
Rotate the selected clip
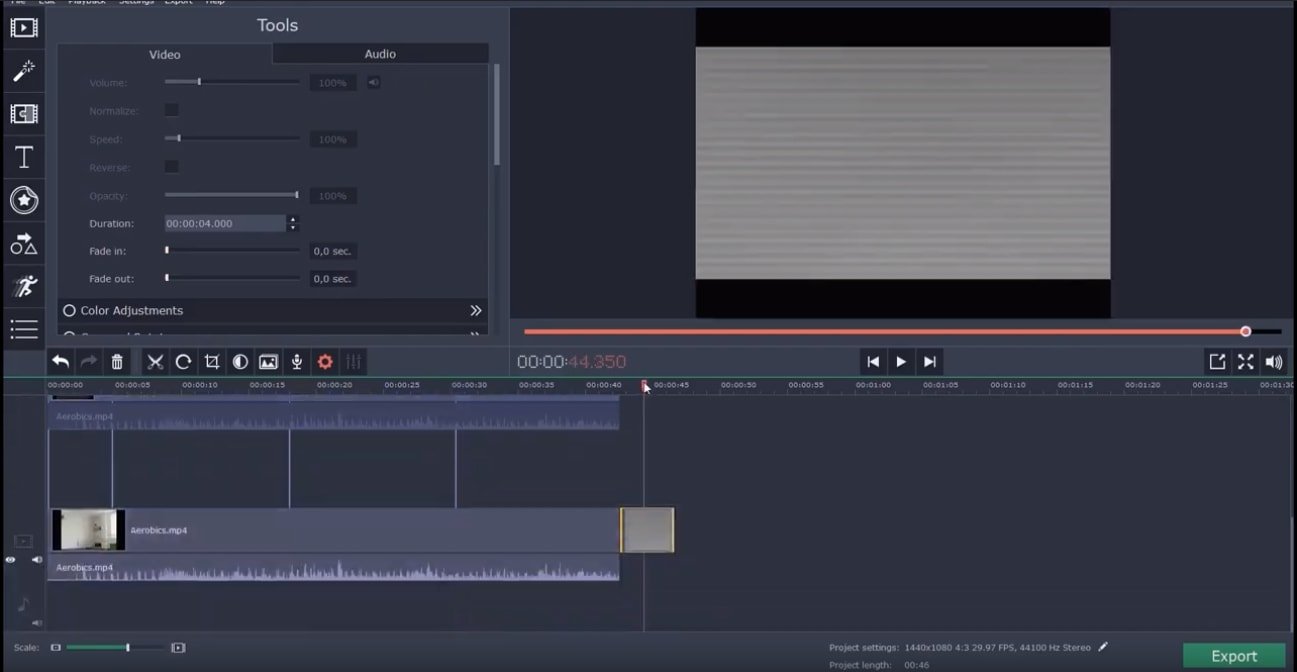pos(183,362)
